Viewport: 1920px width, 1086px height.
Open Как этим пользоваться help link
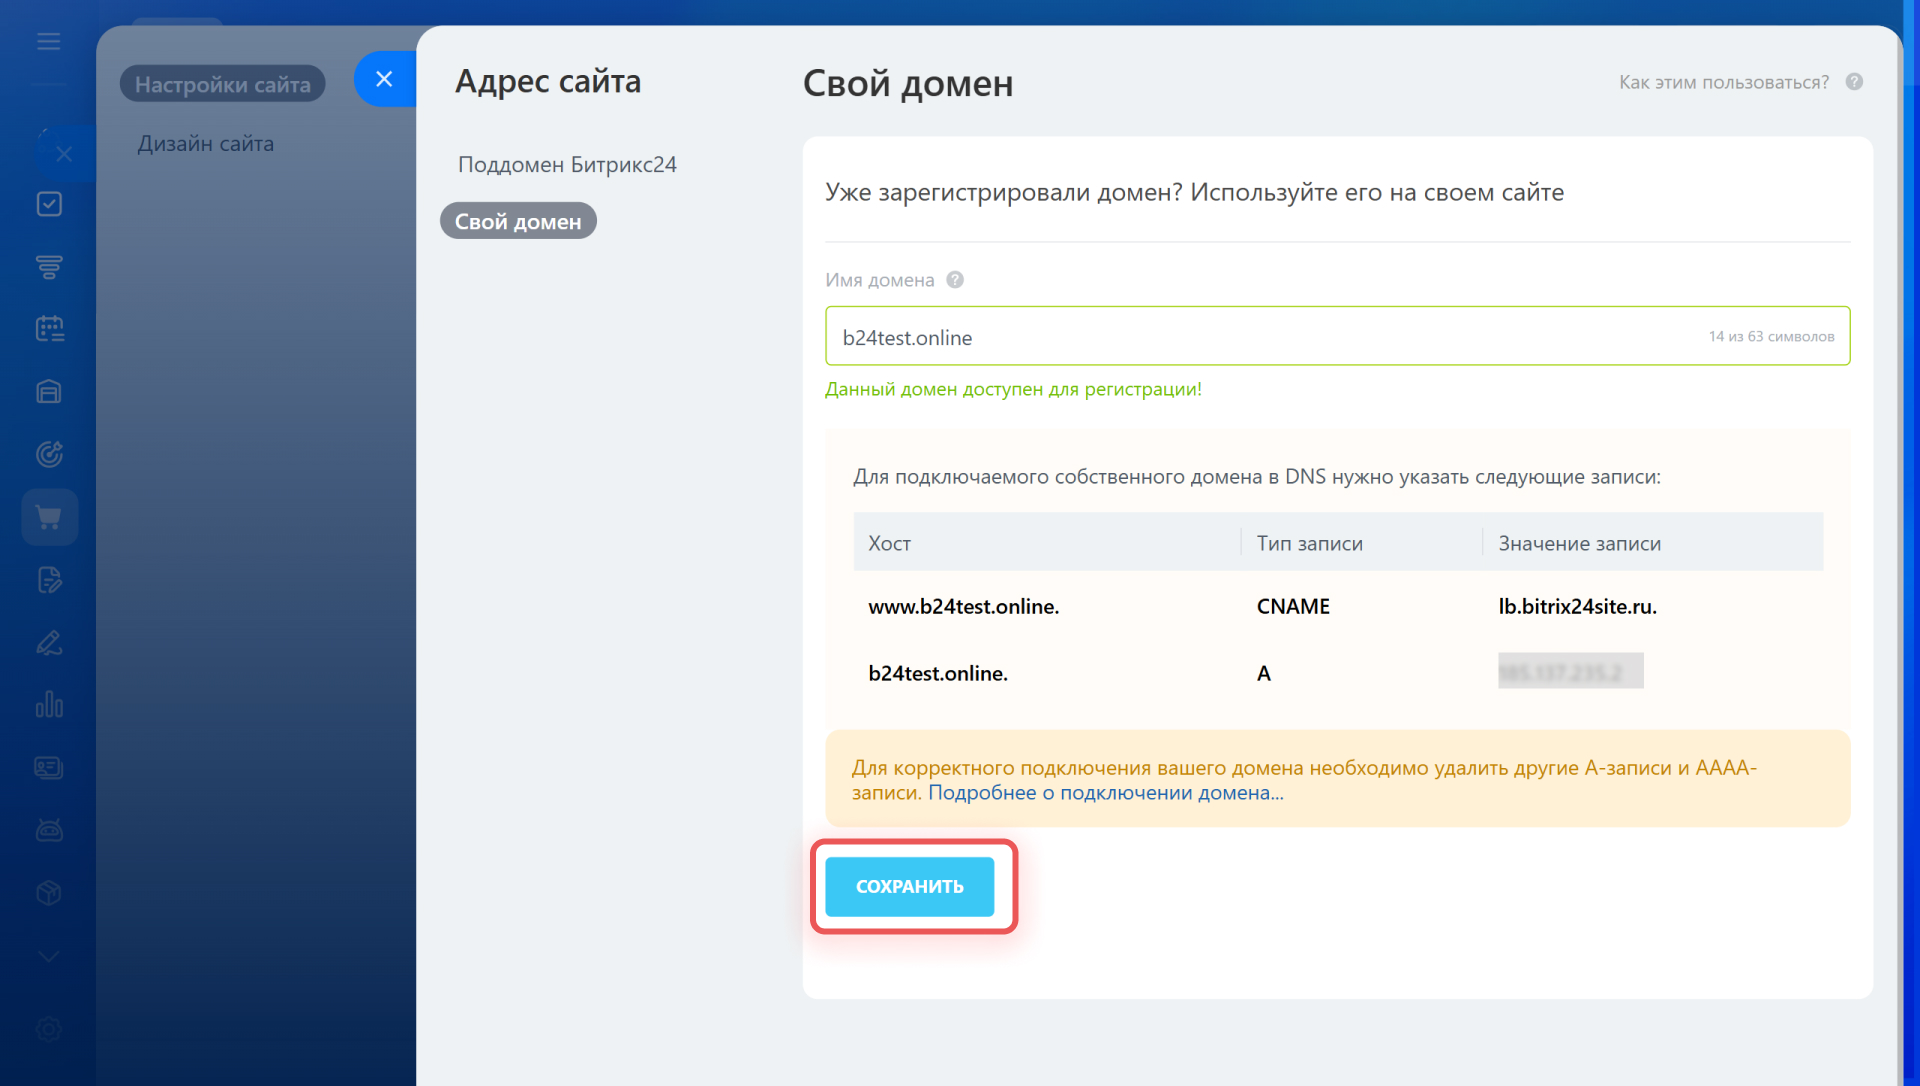click(1724, 82)
